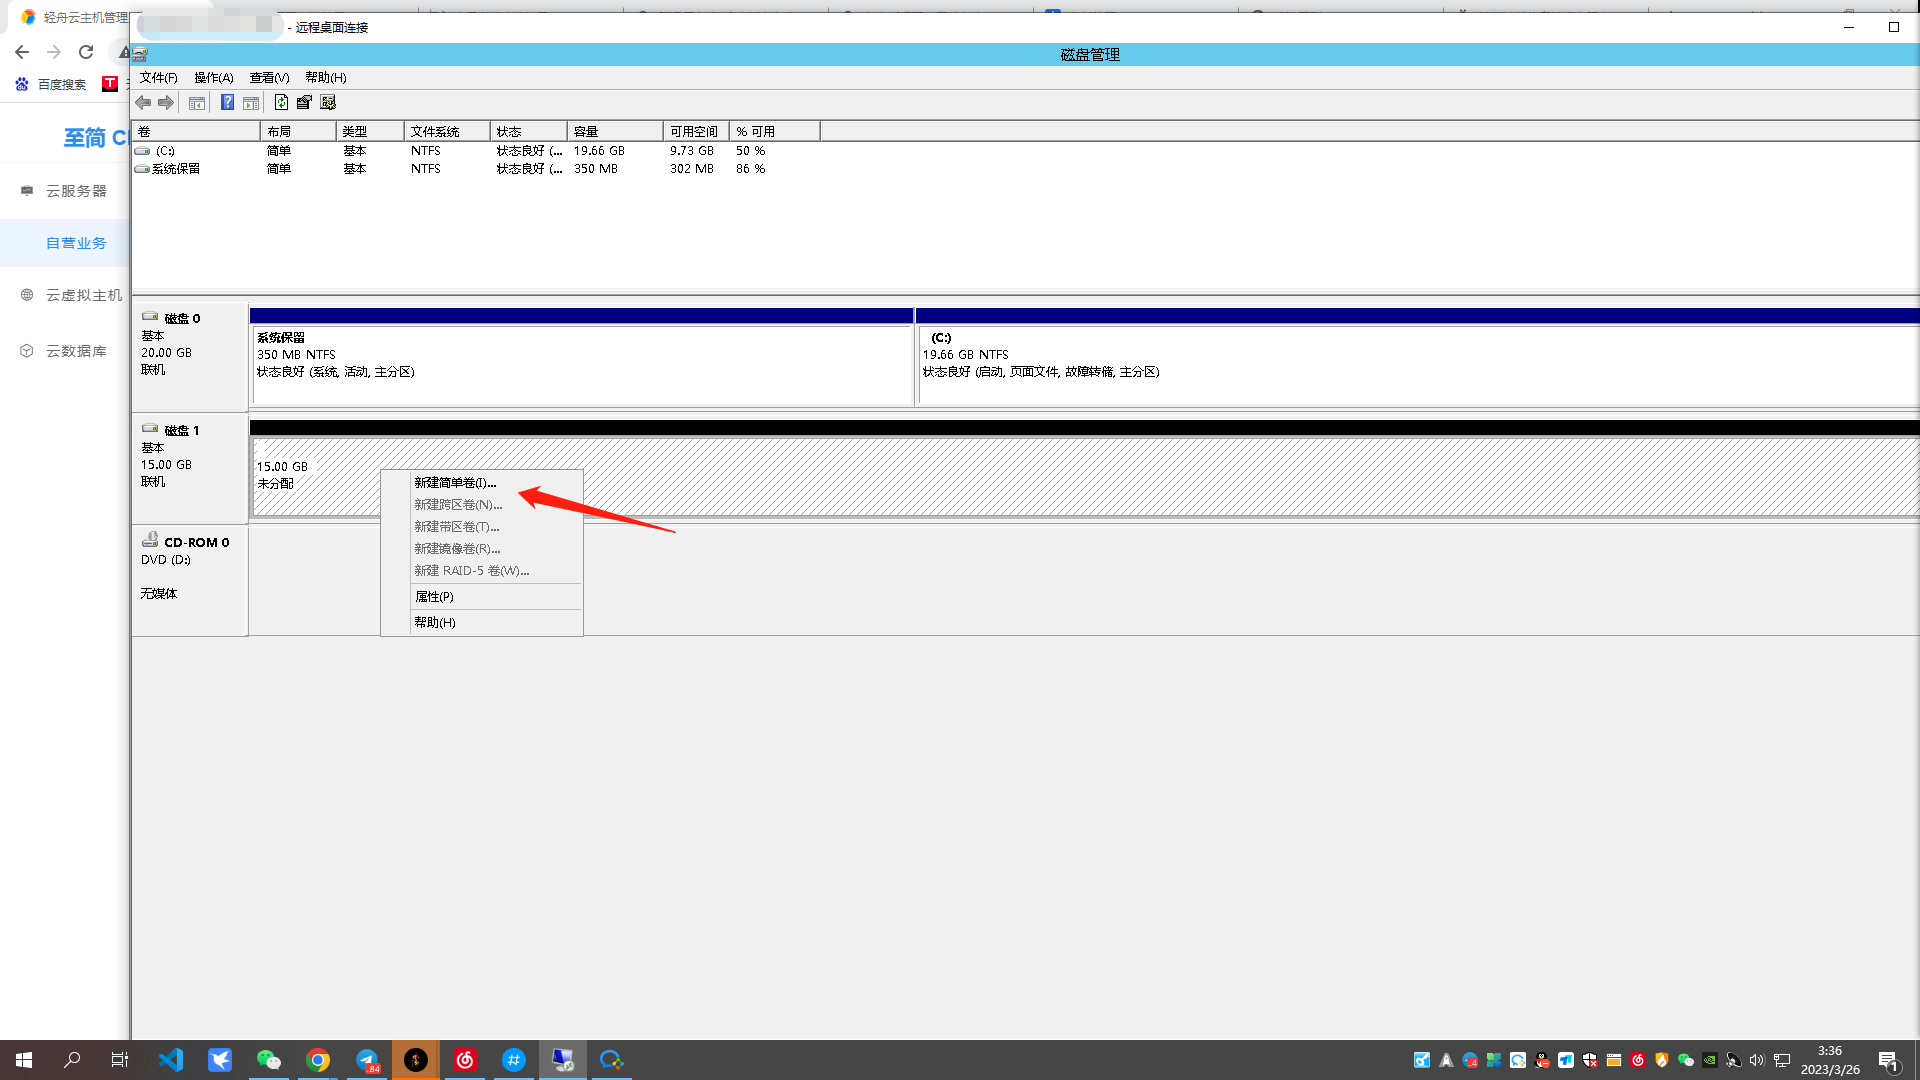Click the back arrow toolbar icon
This screenshot has height=1080, width=1920.
click(x=143, y=103)
